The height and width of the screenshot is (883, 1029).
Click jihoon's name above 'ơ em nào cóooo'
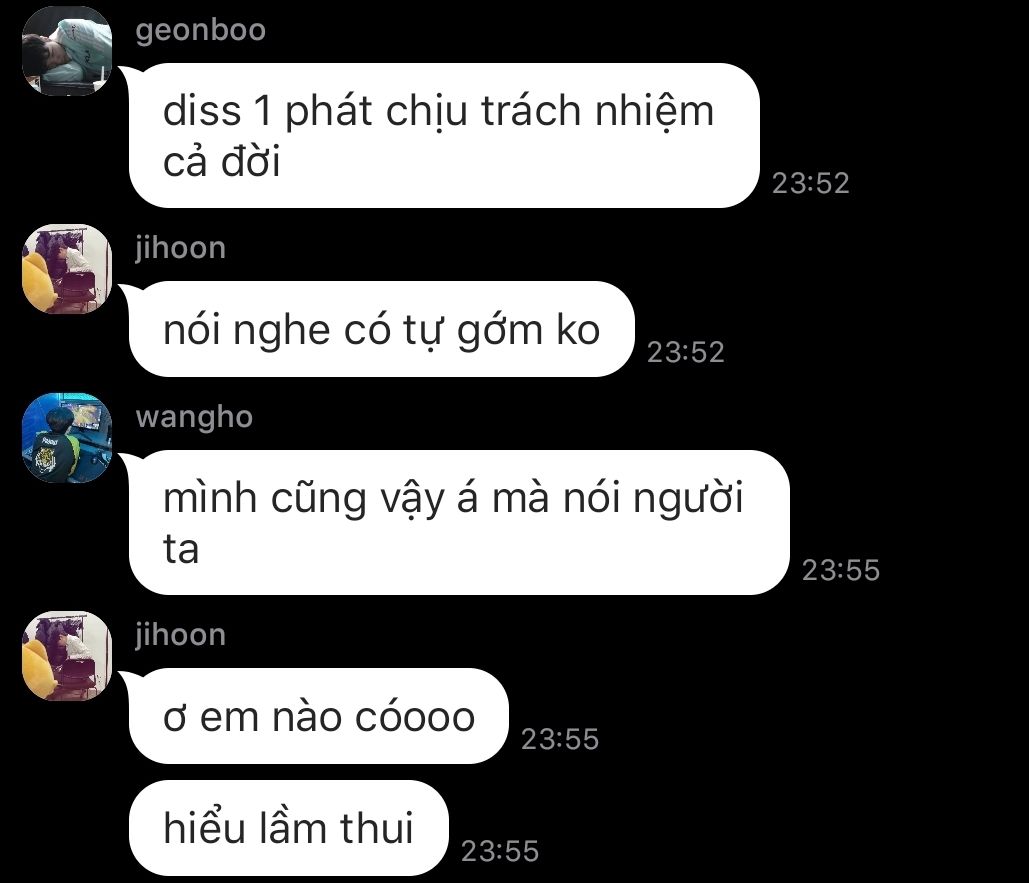pos(180,634)
